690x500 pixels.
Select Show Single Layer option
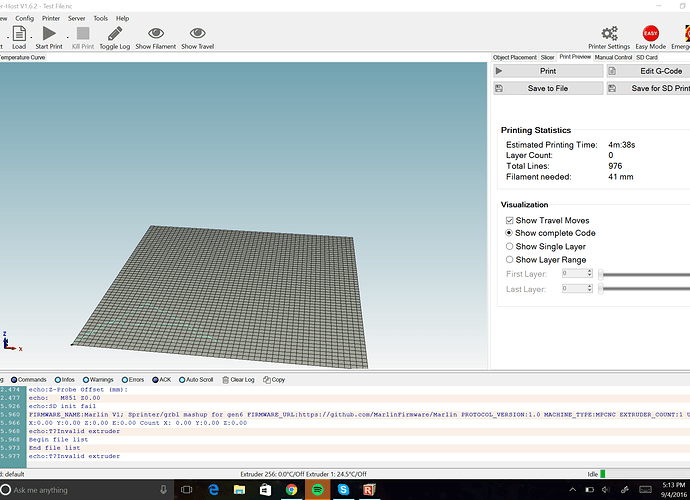pos(509,246)
